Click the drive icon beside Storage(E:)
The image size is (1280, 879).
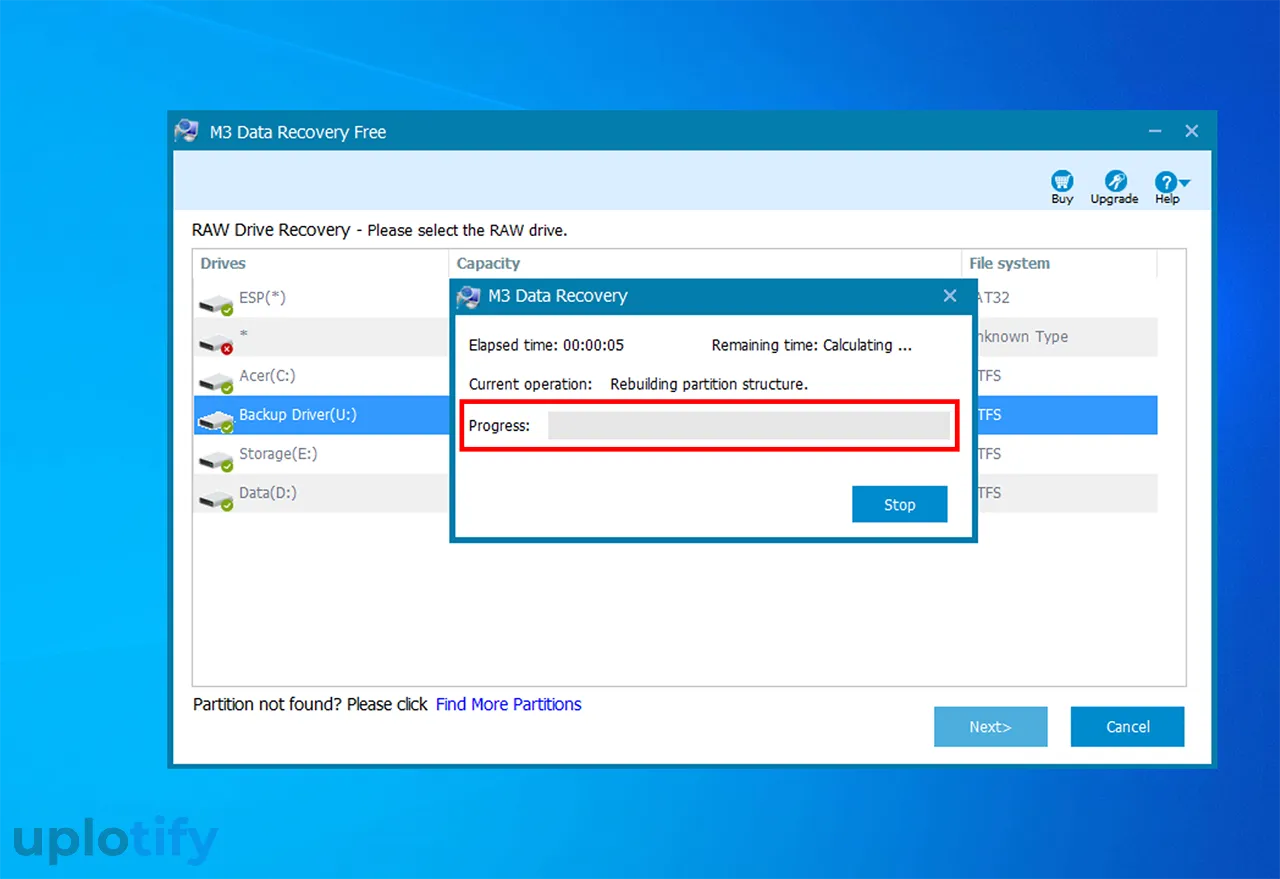tap(216, 460)
